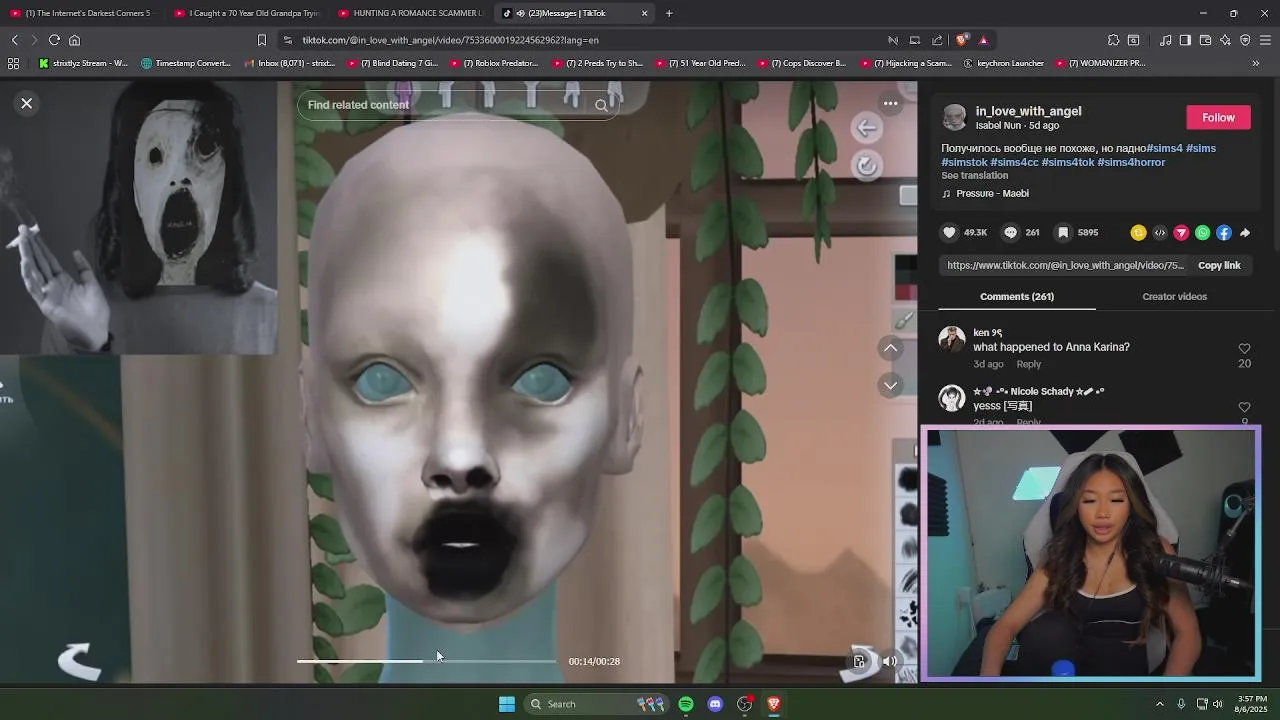The width and height of the screenshot is (1280, 720).
Task: Send to friends with red paper-plane icon
Action: [x=1181, y=233]
